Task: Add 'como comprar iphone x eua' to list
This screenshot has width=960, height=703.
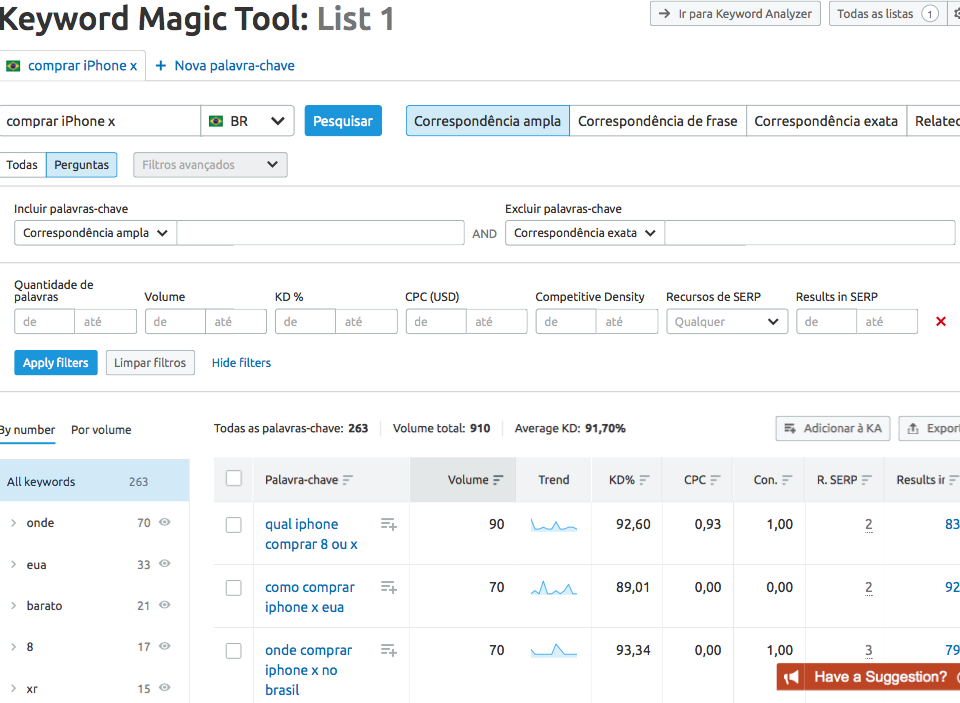Action: coord(389,587)
